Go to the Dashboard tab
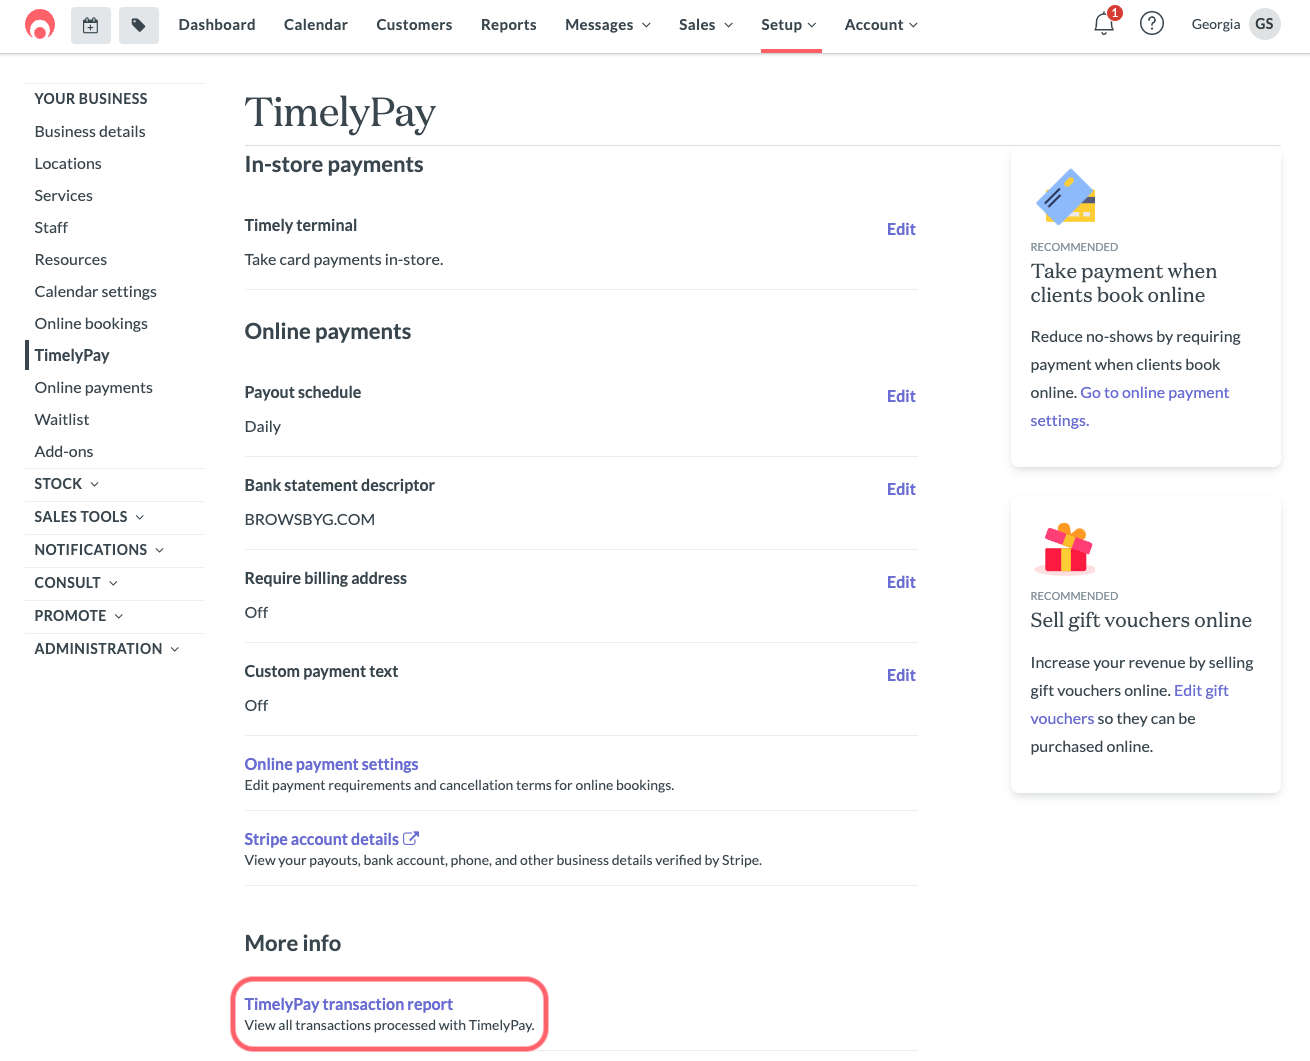1310x1061 pixels. 217,24
